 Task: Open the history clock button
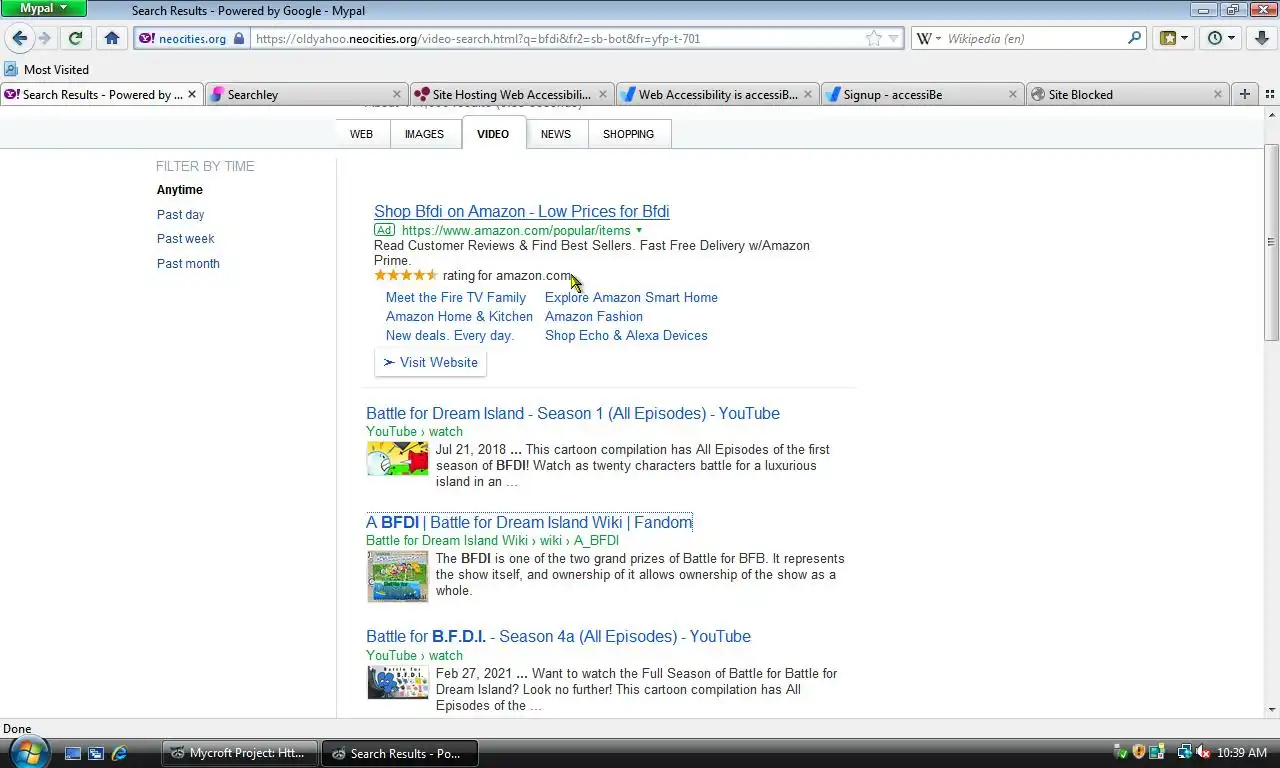click(1221, 38)
